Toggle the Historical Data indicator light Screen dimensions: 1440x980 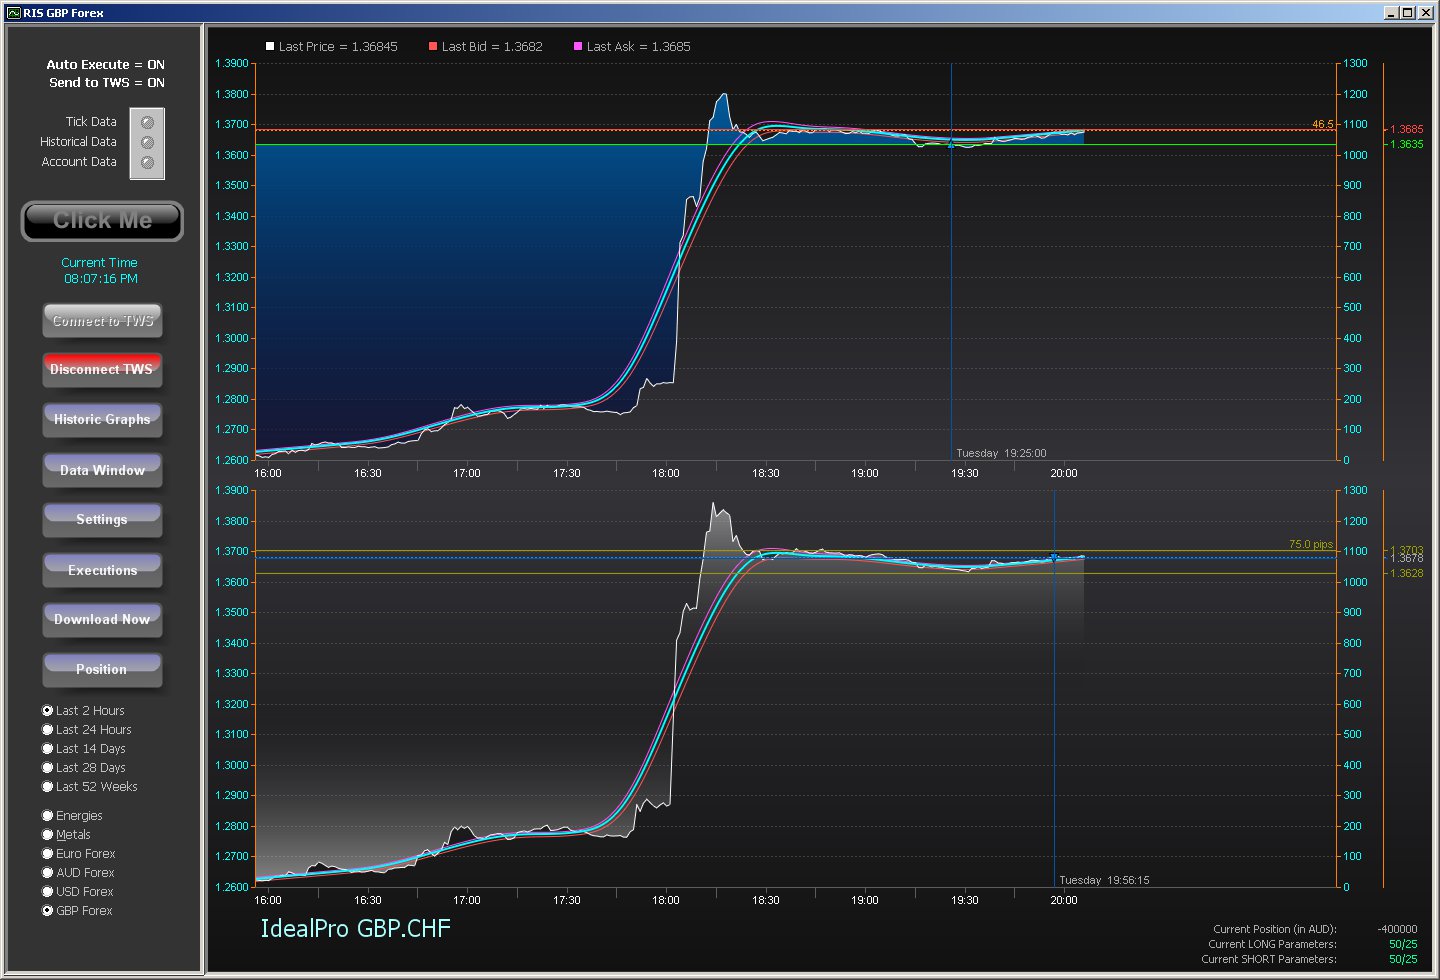[148, 142]
